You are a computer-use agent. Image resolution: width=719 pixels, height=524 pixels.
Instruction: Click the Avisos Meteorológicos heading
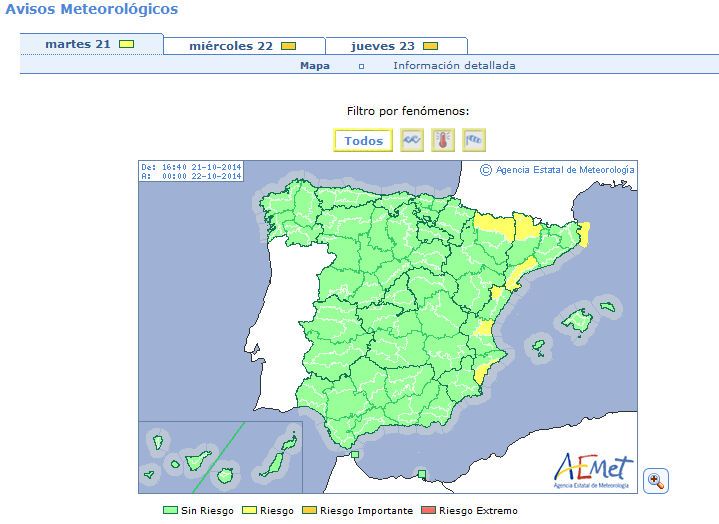[92, 9]
